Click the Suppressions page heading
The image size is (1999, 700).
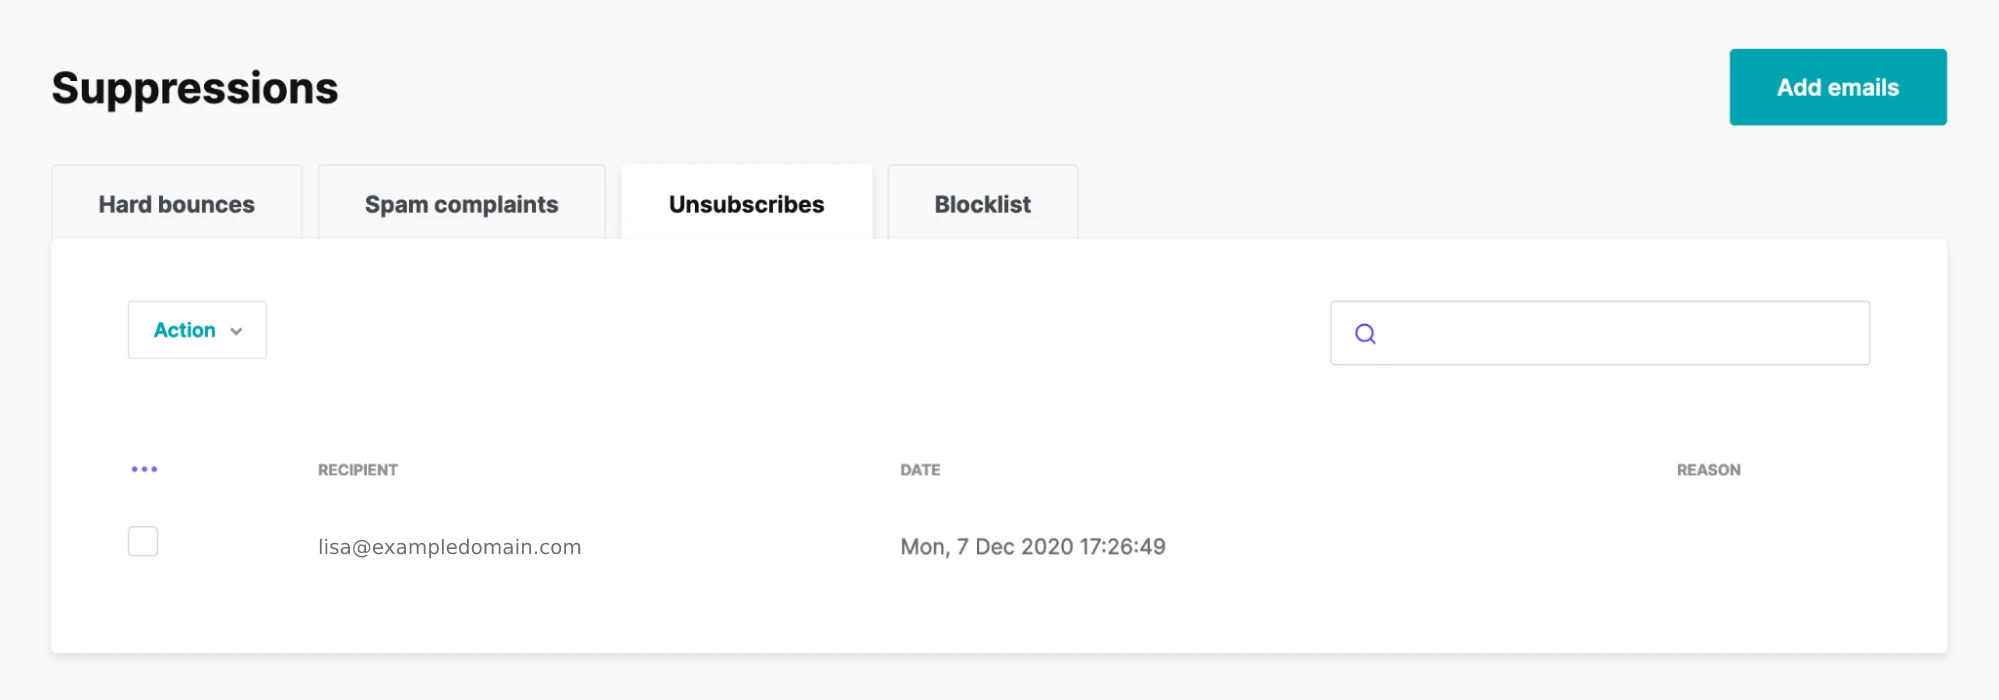[195, 88]
